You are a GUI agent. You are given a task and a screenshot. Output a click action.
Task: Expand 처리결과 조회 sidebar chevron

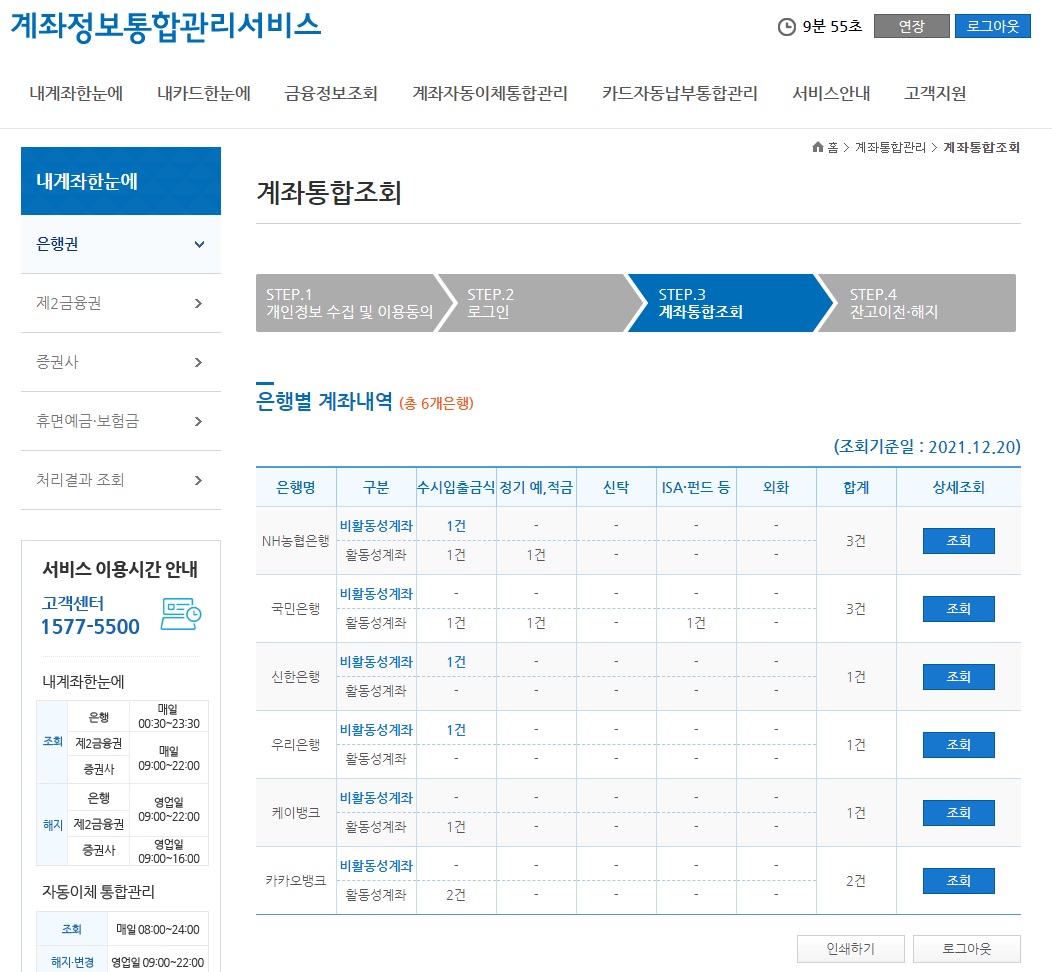coord(198,480)
